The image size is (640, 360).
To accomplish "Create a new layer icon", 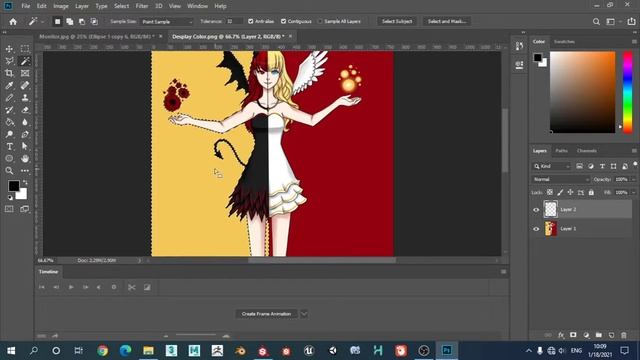I will click(611, 335).
